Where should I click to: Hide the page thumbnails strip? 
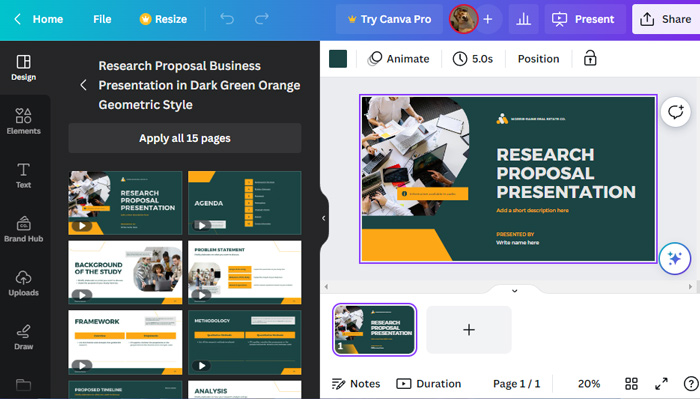tap(514, 291)
